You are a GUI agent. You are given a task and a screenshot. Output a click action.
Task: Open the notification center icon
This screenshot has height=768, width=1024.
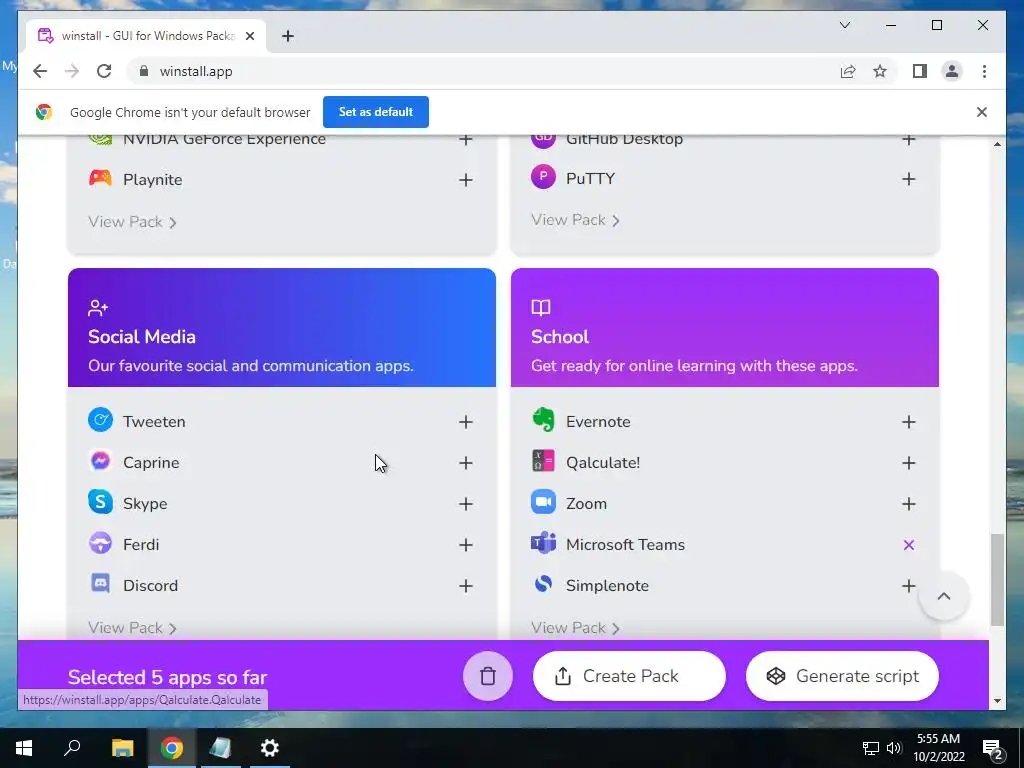pyautogui.click(x=993, y=748)
